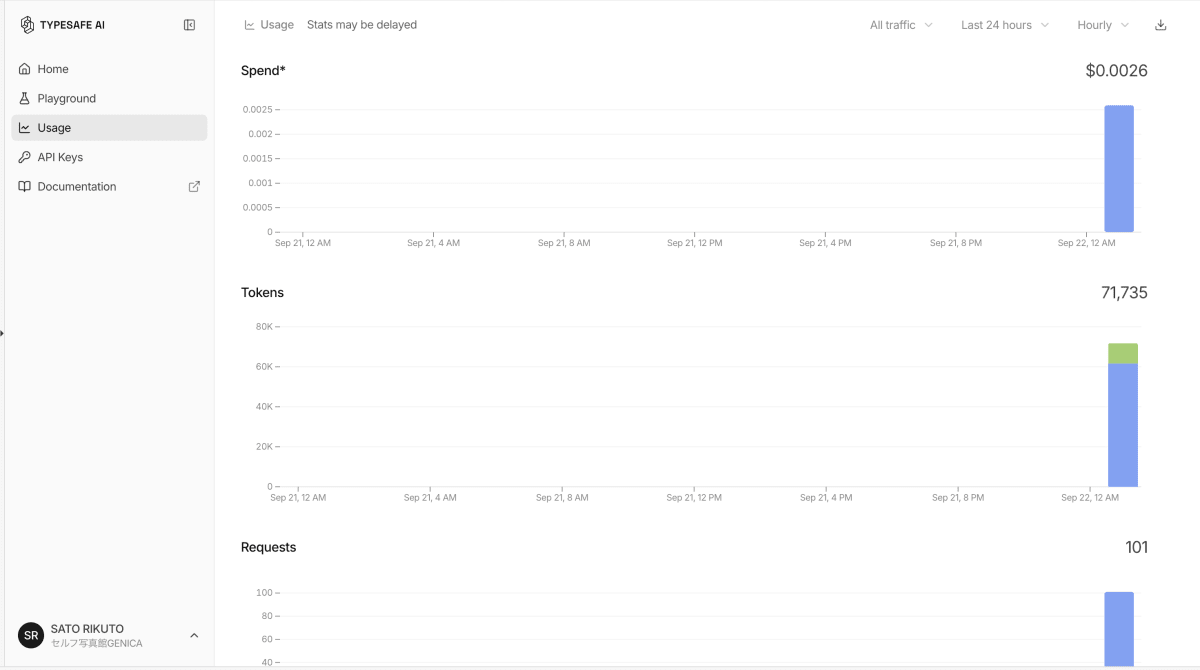This screenshot has height=670, width=1200.
Task: Click the 100 Requests axis label
Action: coord(264,593)
